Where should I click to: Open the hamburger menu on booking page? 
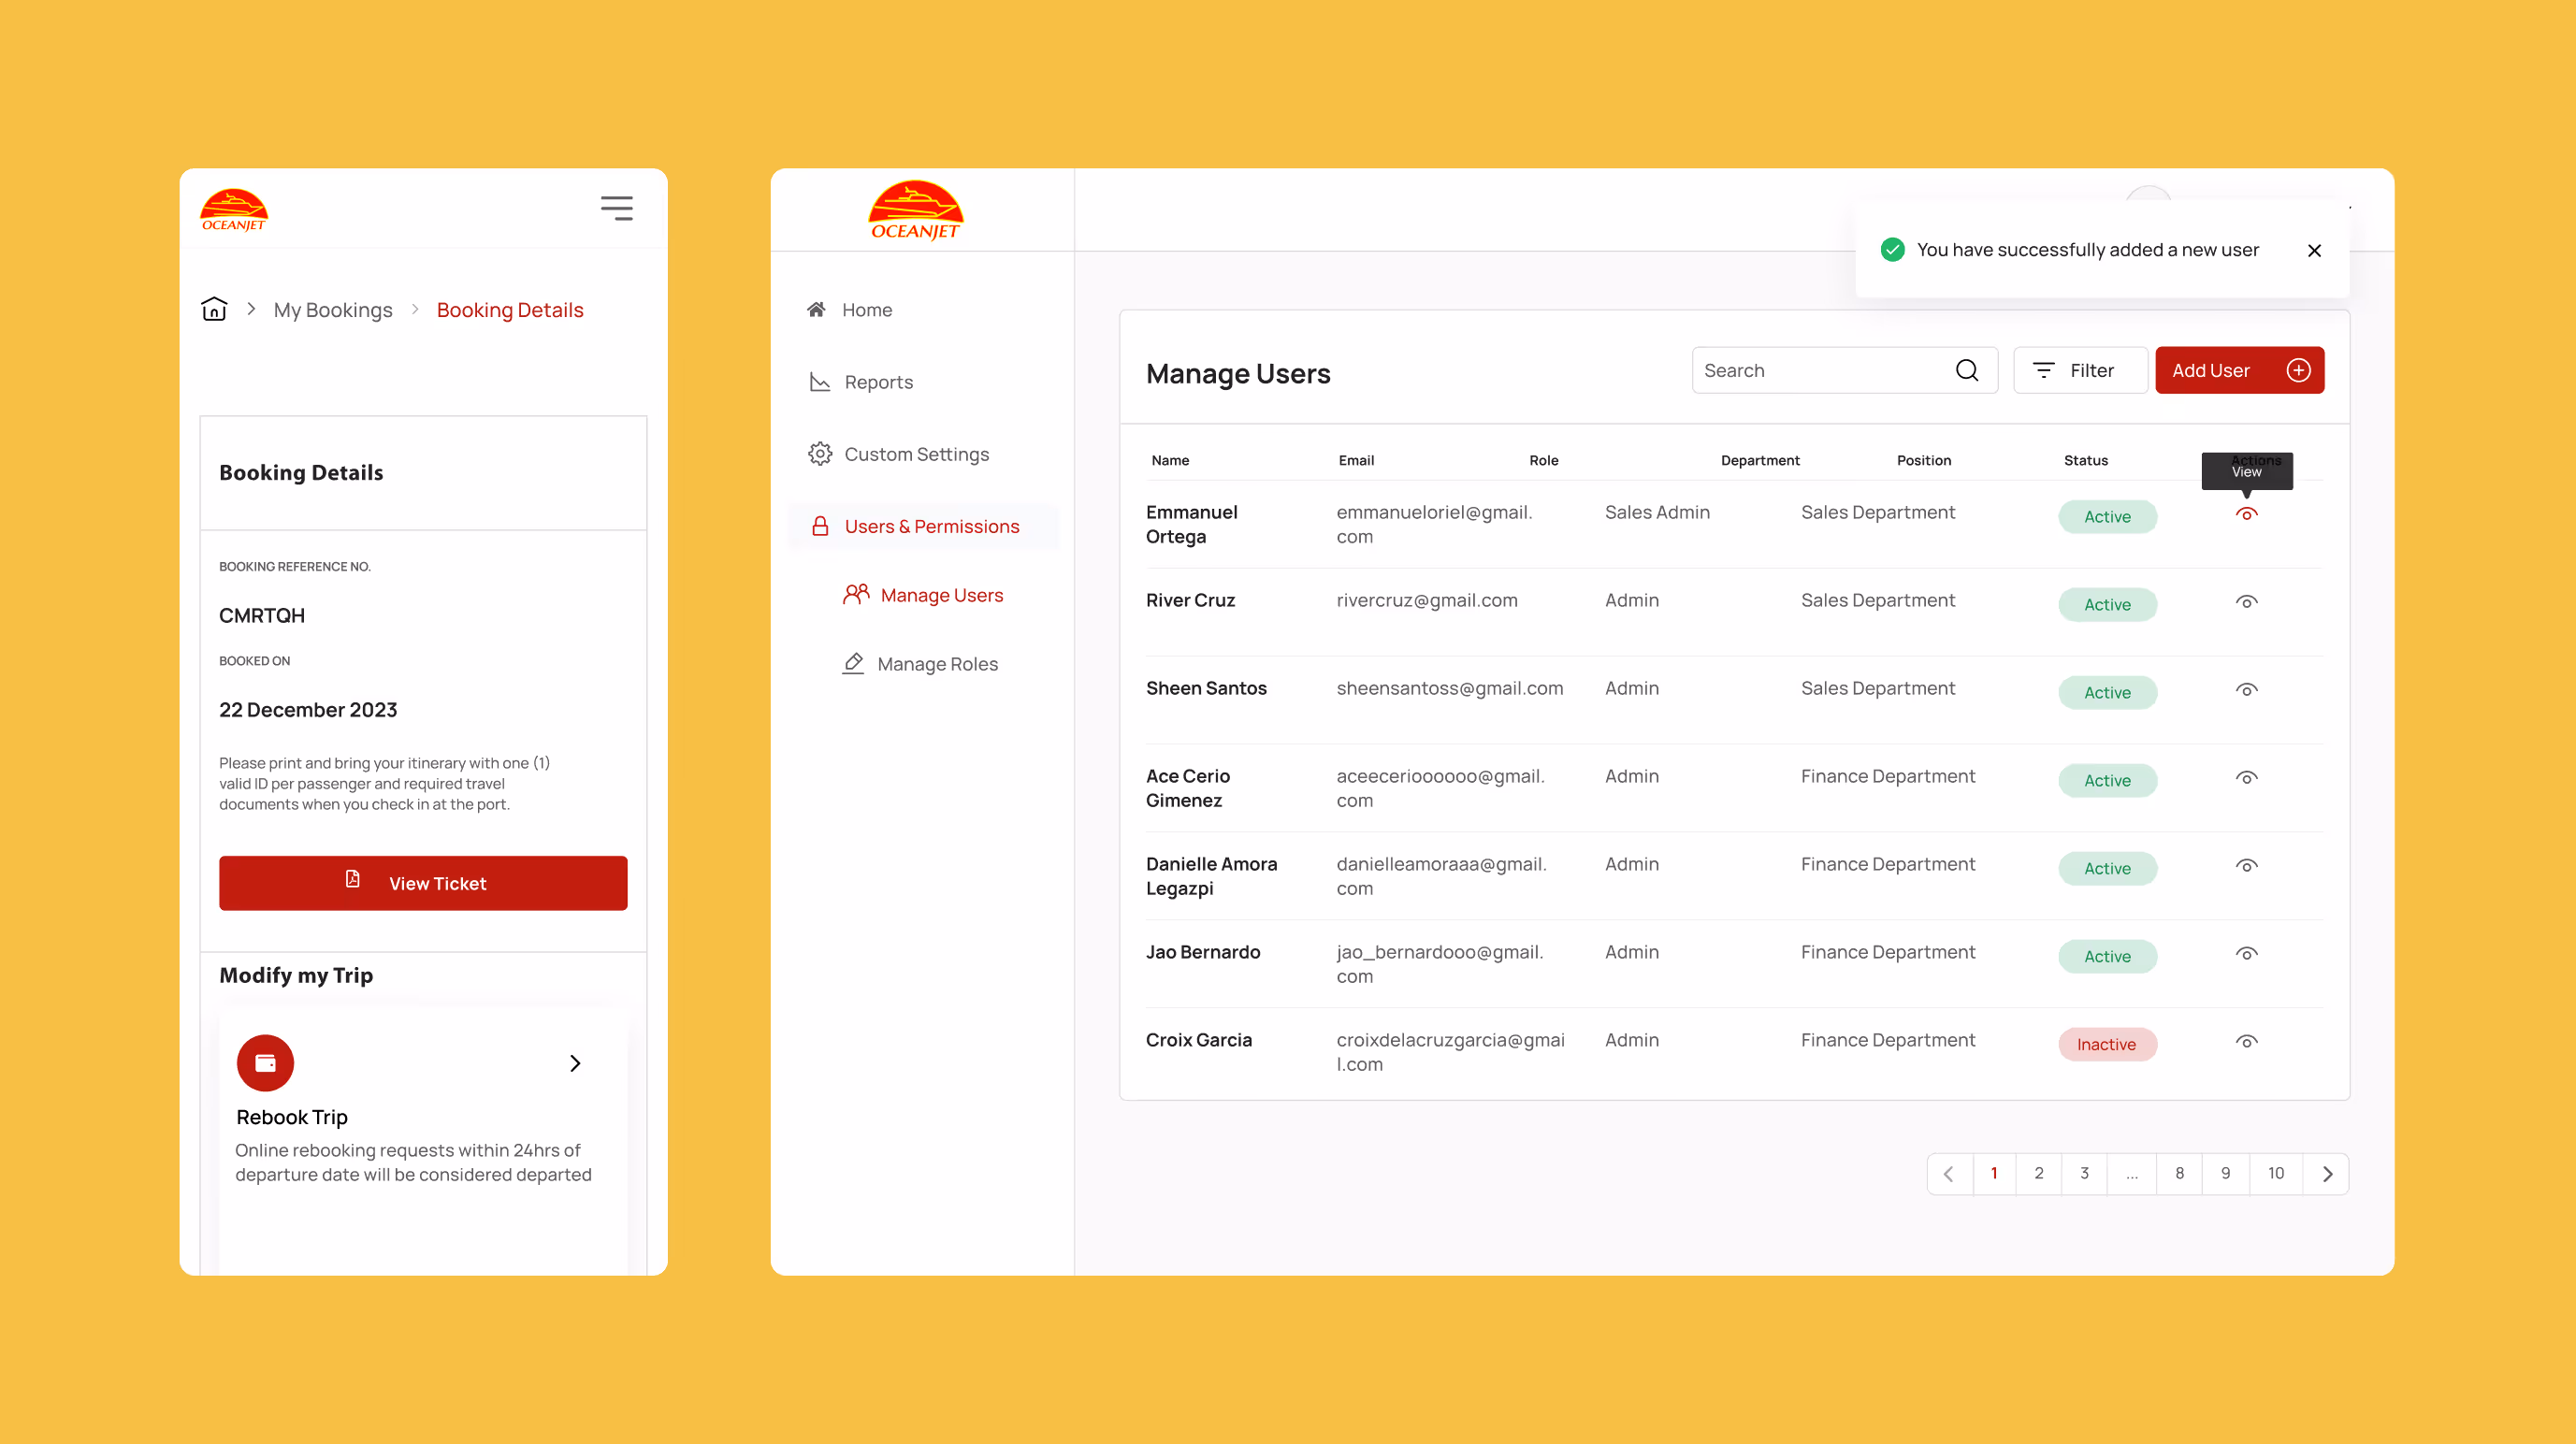617,207
